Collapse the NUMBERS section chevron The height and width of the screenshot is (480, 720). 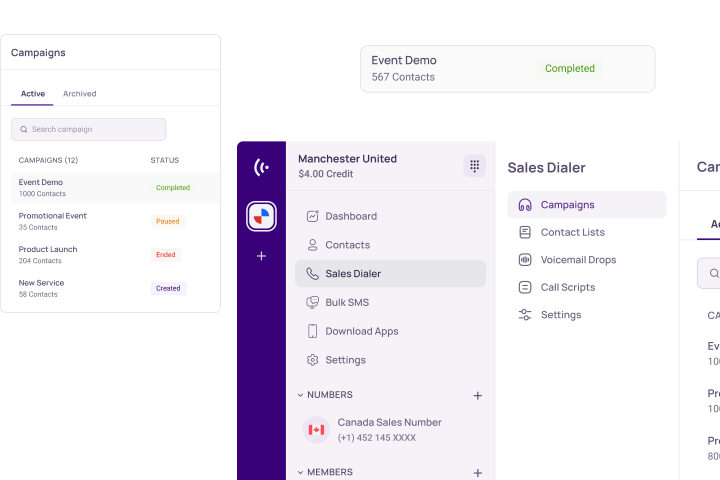click(300, 395)
